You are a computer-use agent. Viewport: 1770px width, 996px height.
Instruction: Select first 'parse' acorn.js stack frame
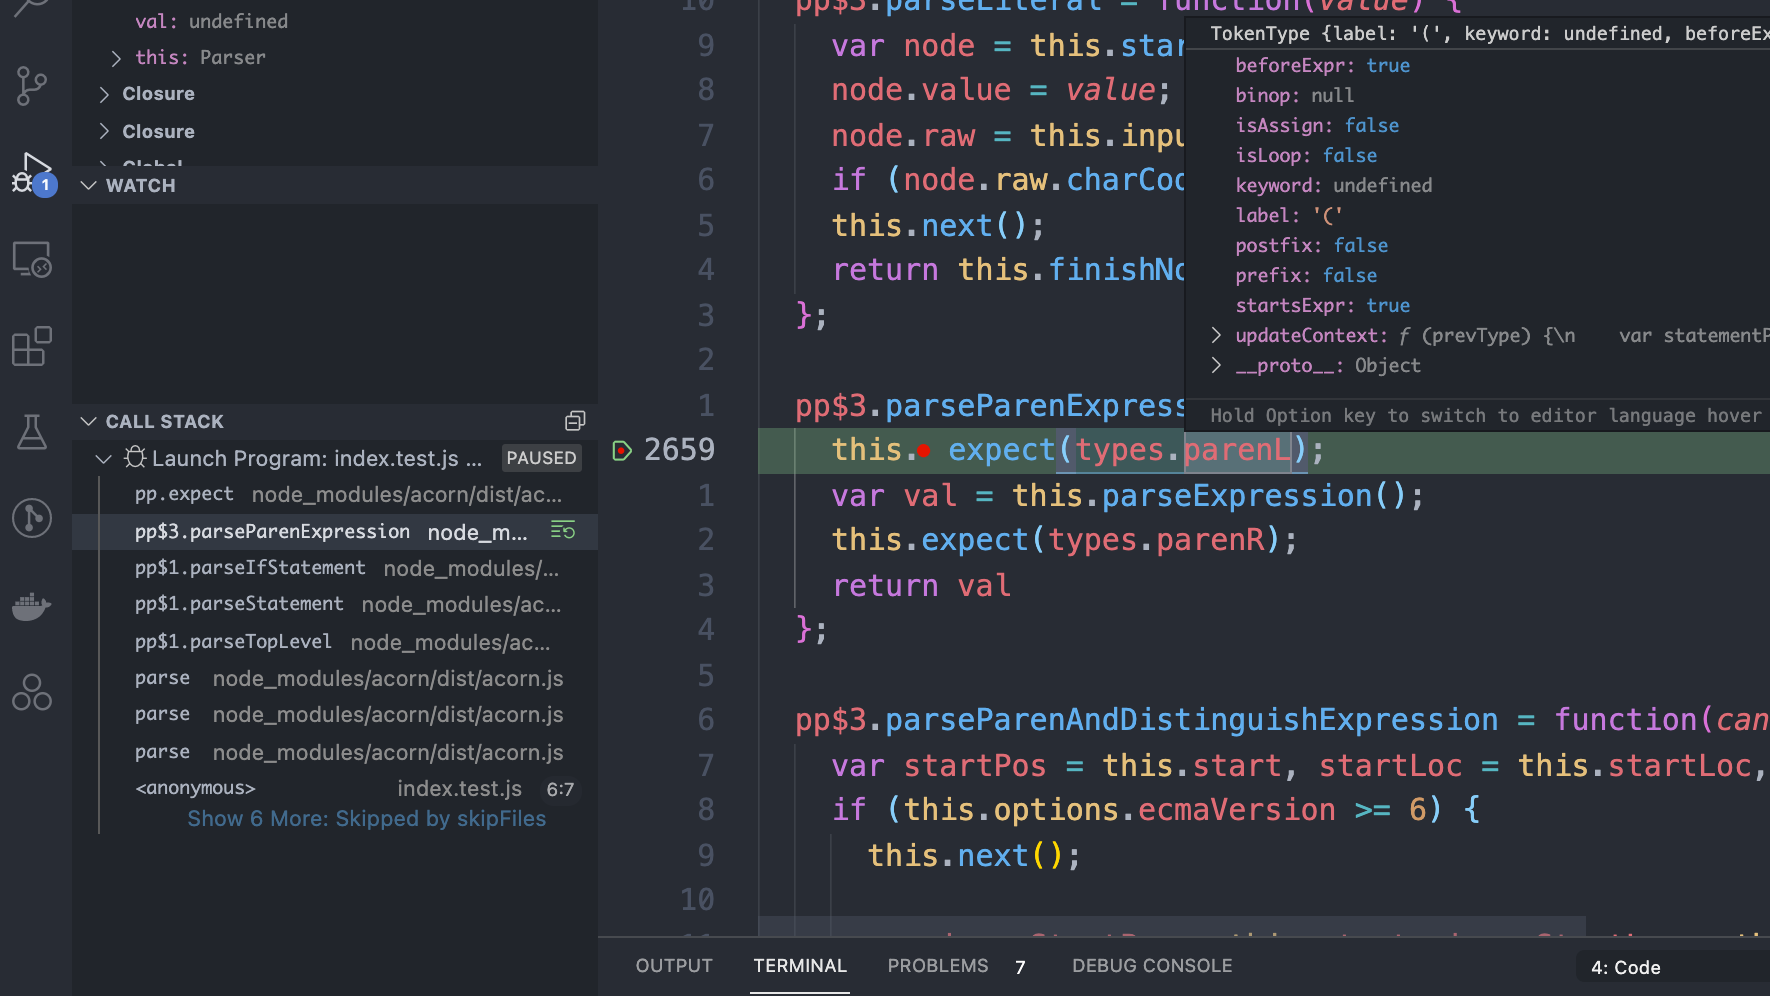335,678
